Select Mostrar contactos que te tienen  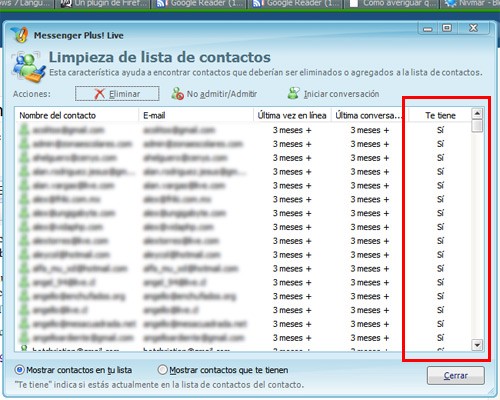tap(223, 370)
